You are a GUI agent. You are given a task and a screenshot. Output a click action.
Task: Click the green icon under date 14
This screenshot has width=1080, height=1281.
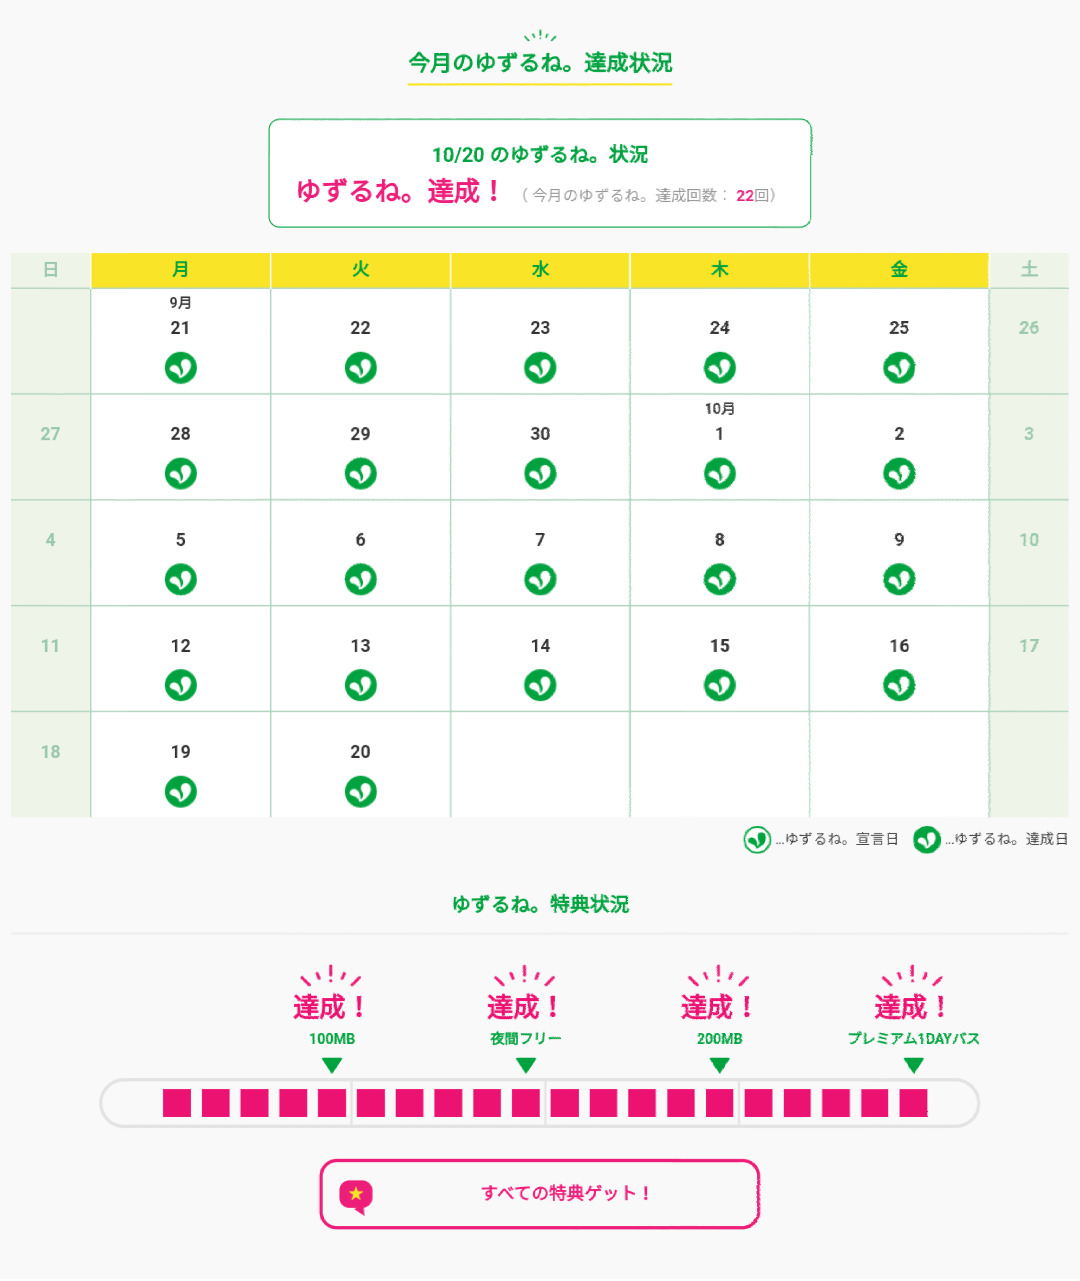click(540, 685)
